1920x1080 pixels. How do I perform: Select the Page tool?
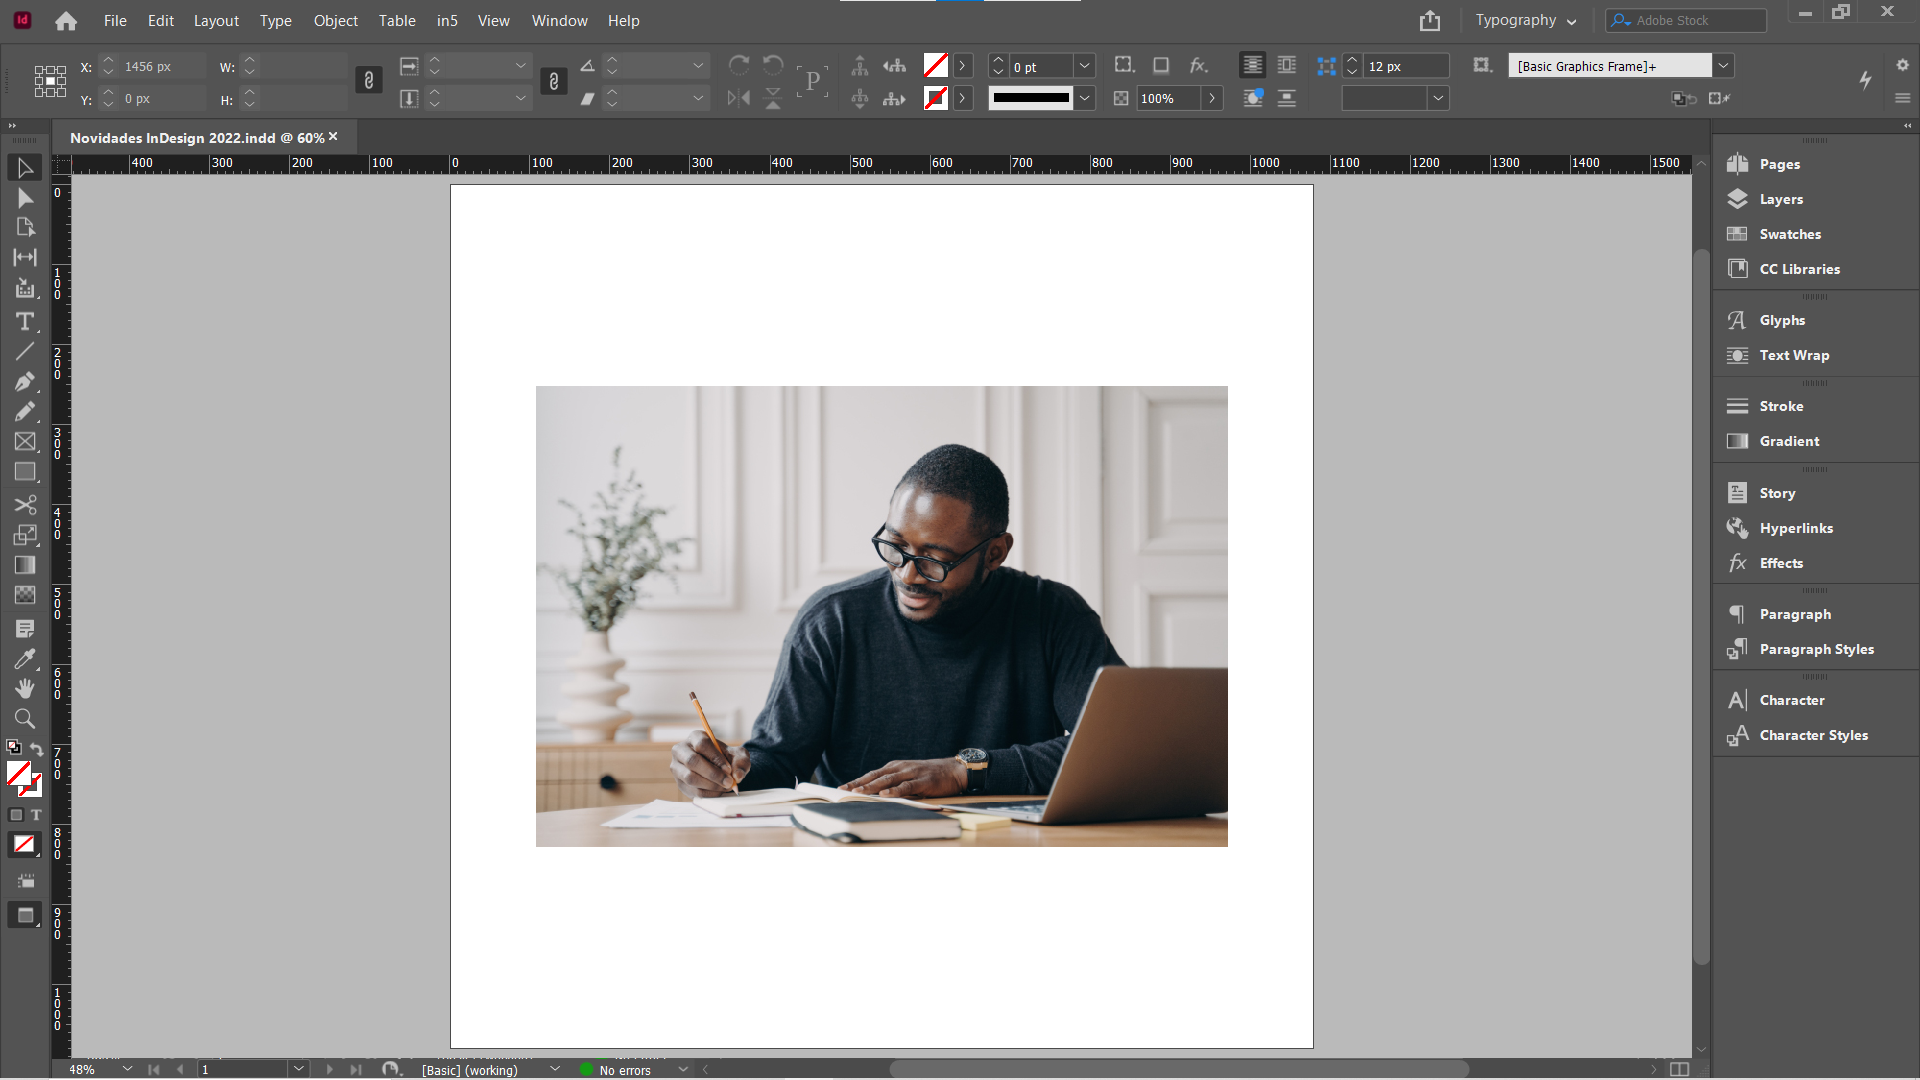25,227
